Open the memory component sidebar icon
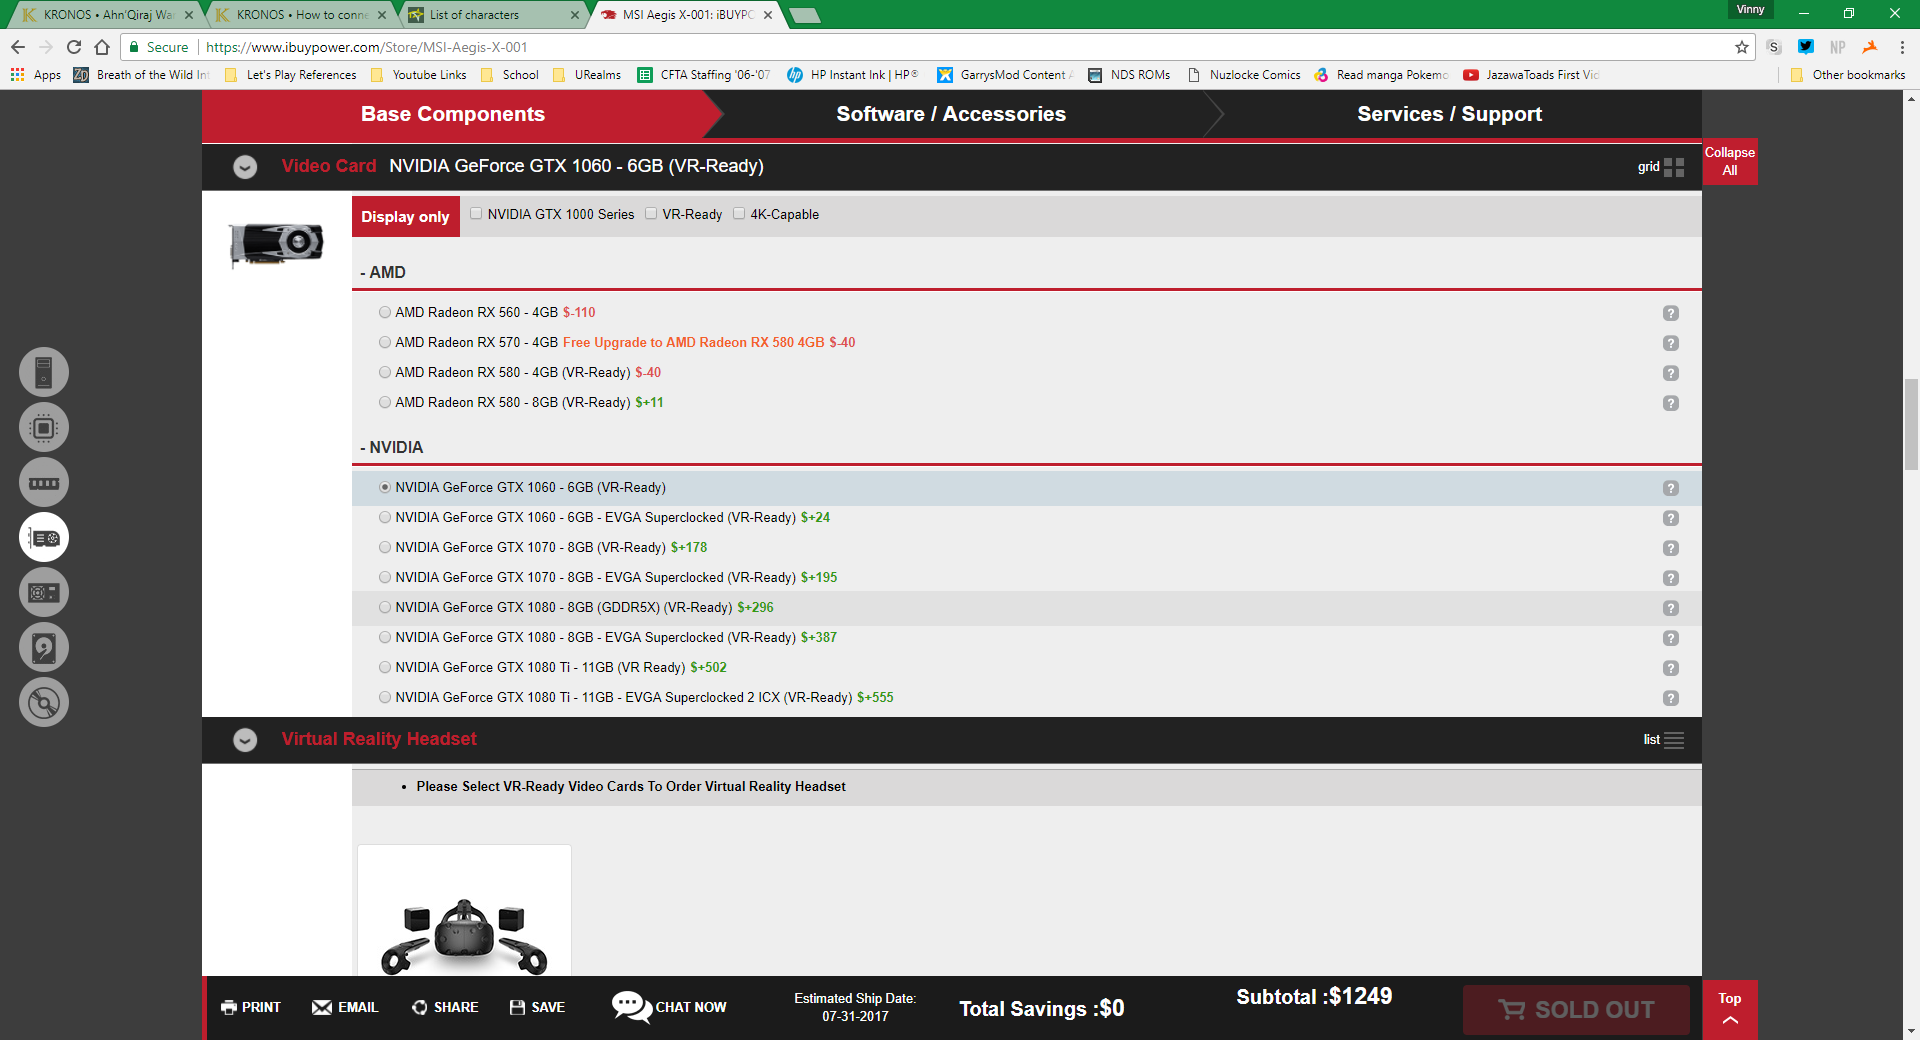 pyautogui.click(x=44, y=483)
